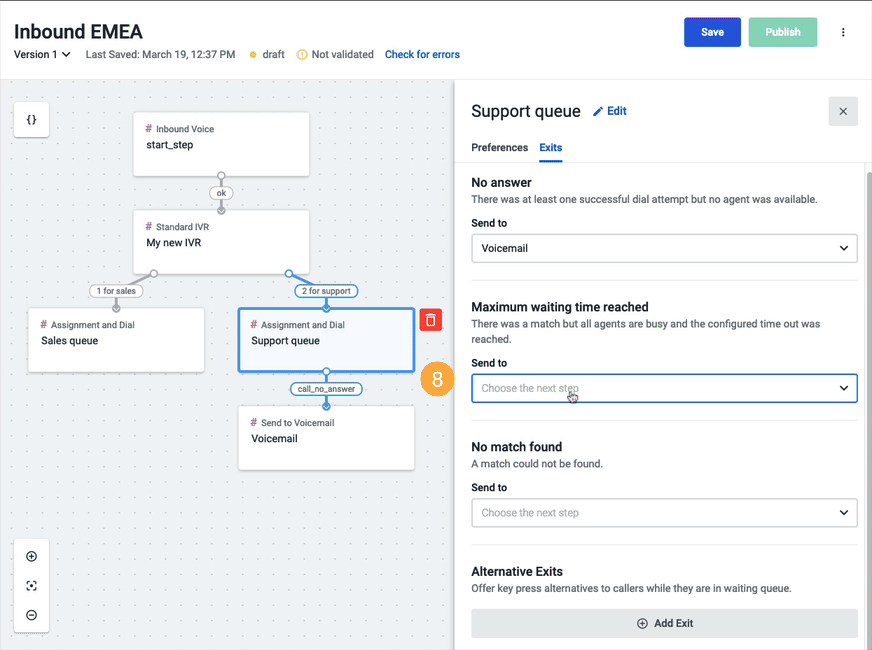Select the Standard IVR My new IVR node

tap(221, 242)
